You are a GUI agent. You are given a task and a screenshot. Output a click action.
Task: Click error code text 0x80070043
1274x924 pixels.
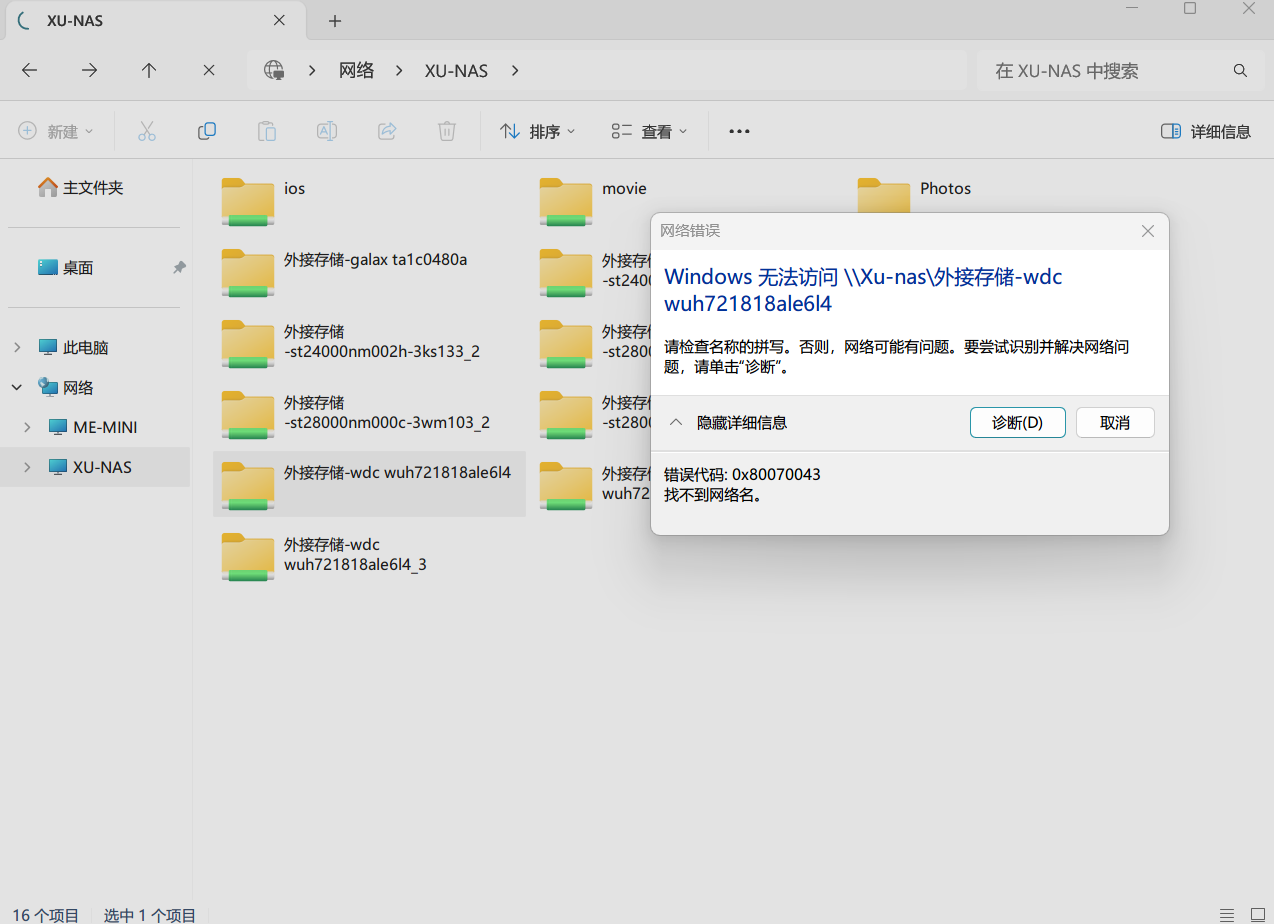[x=777, y=474]
